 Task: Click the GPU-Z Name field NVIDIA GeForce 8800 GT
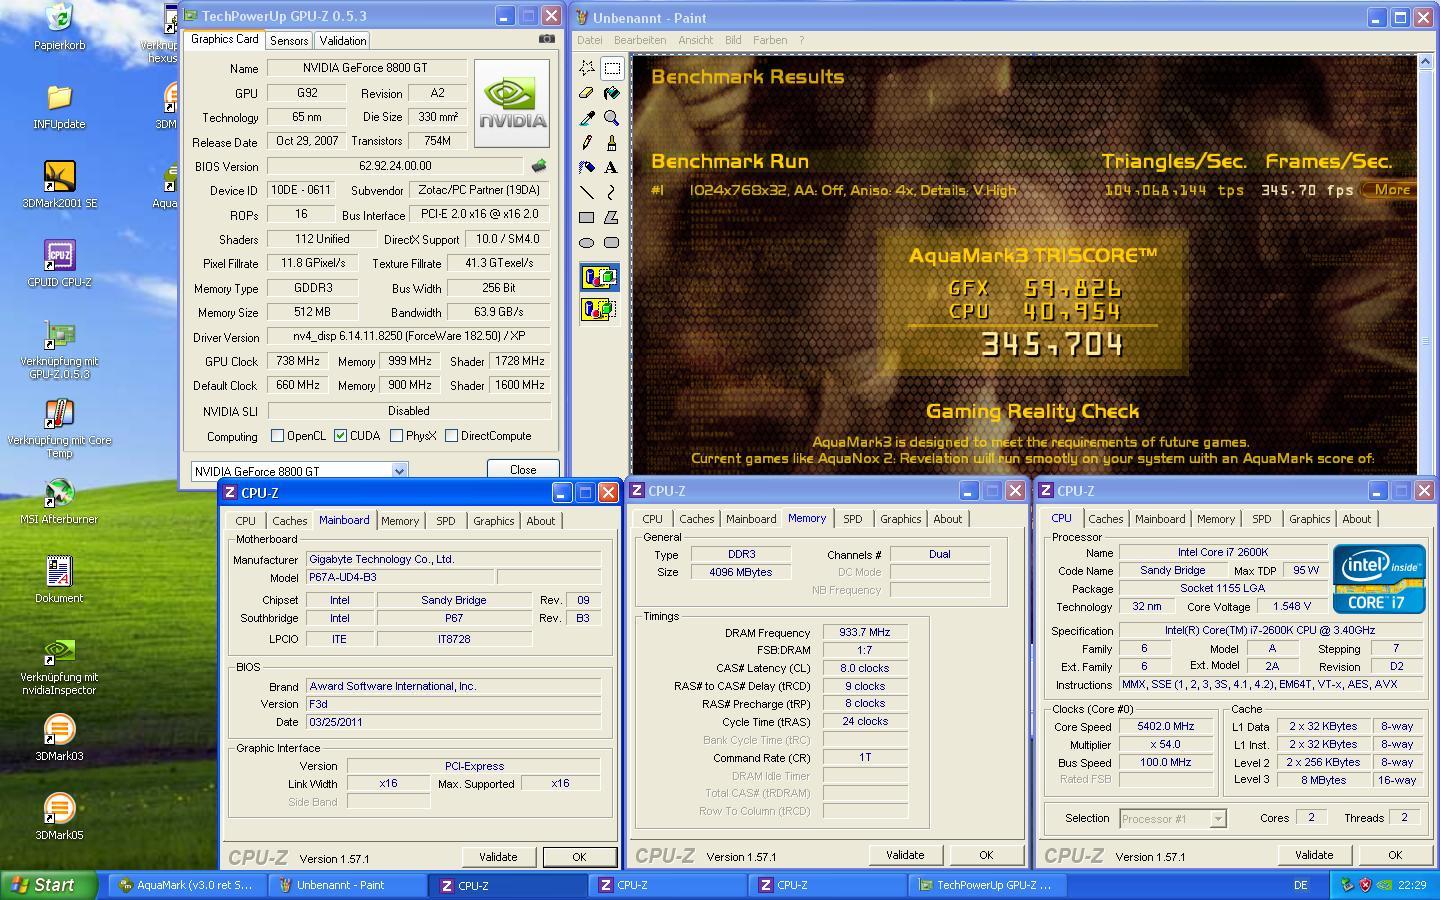(x=366, y=68)
